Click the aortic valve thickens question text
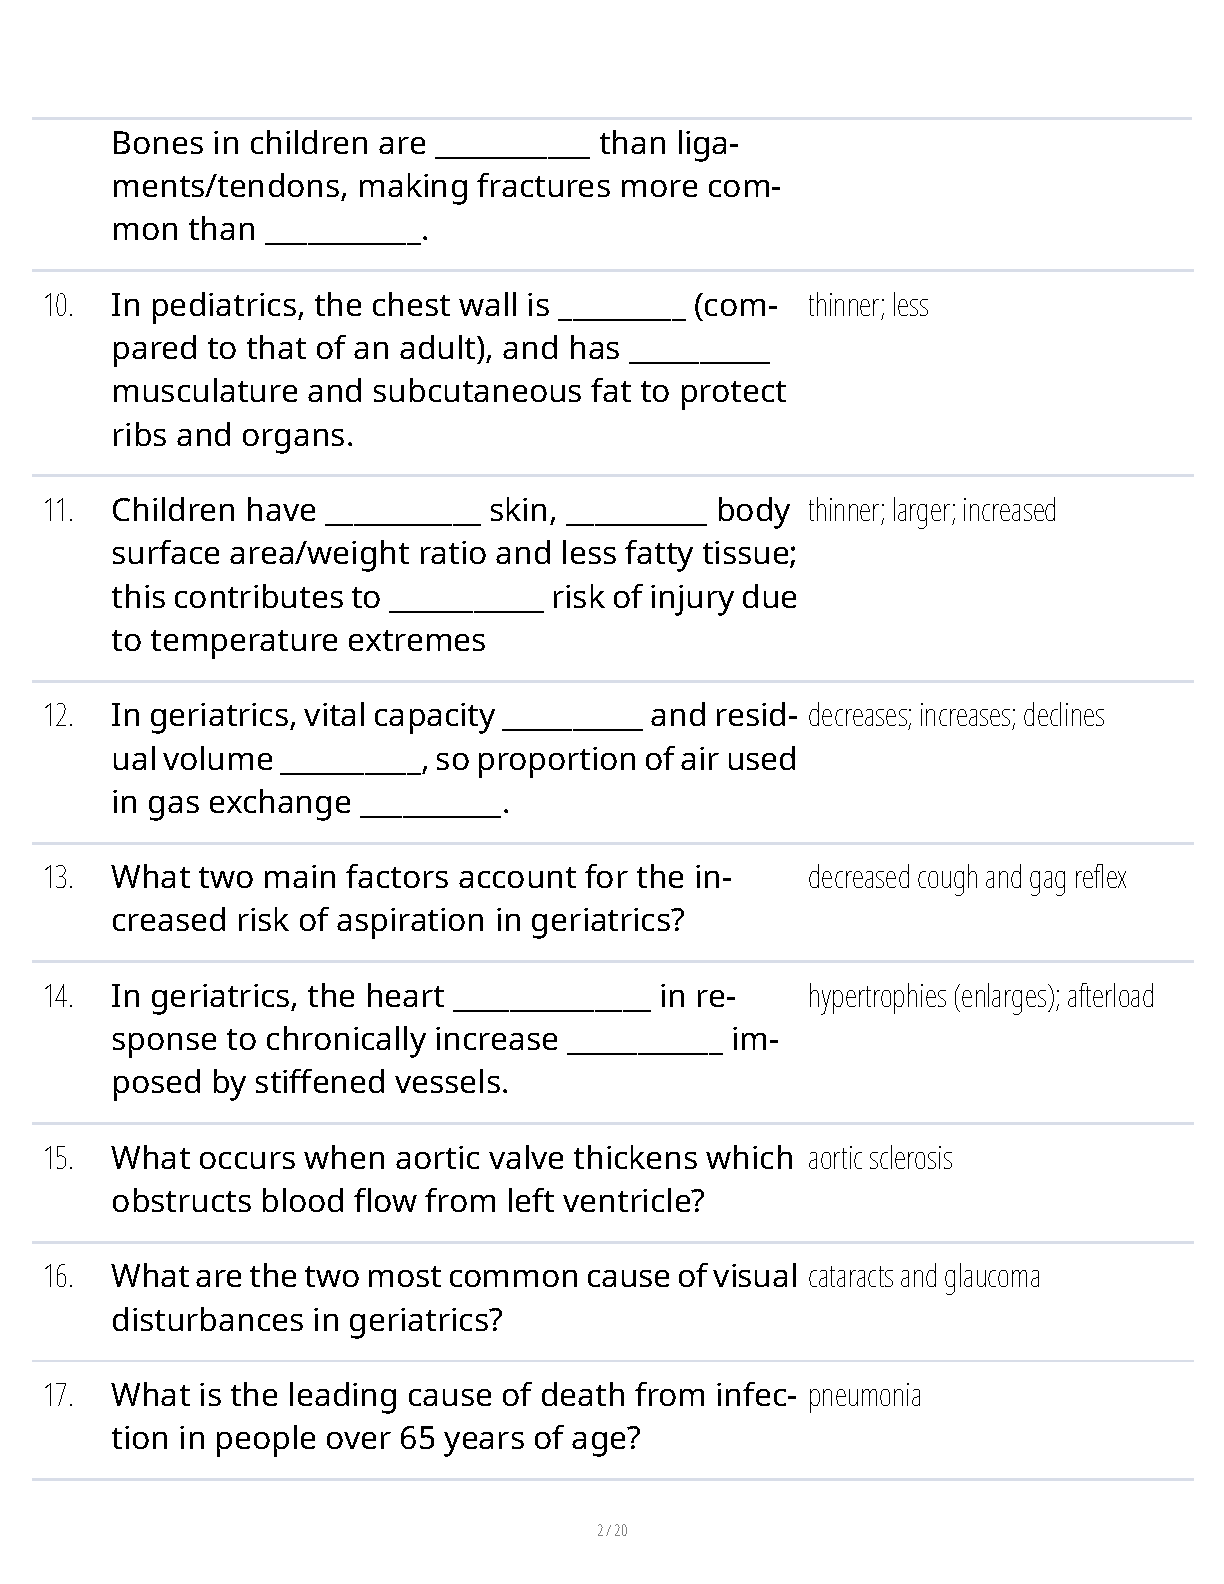 pyautogui.click(x=452, y=1179)
